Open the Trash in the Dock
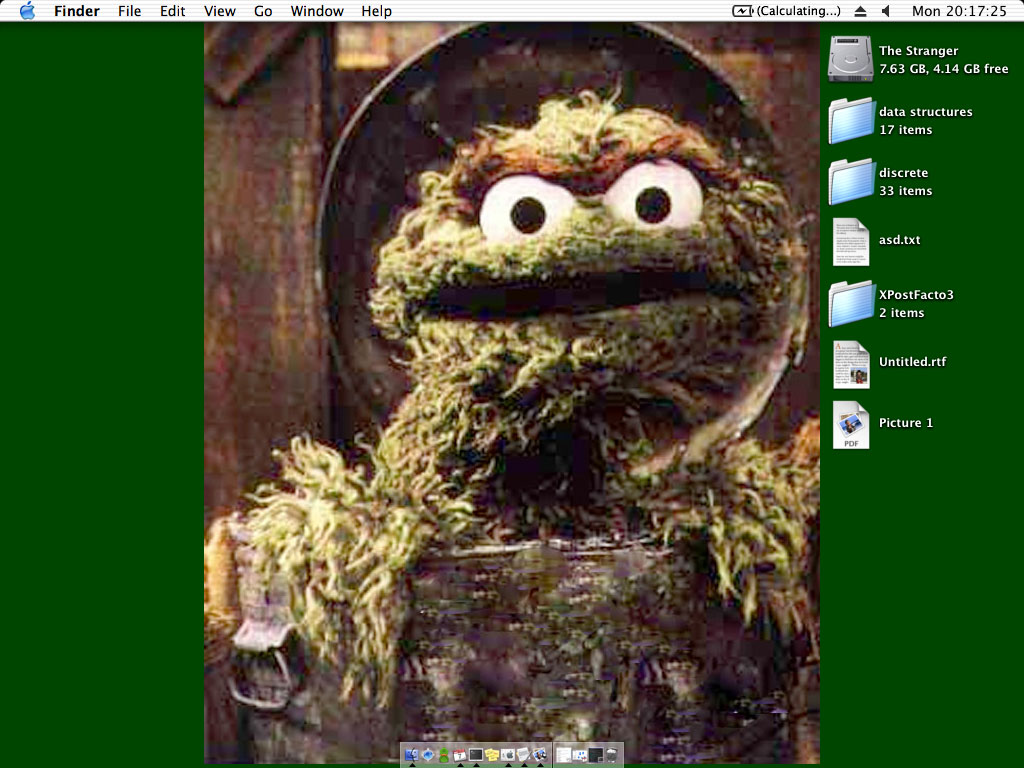1024x768 pixels. point(612,755)
